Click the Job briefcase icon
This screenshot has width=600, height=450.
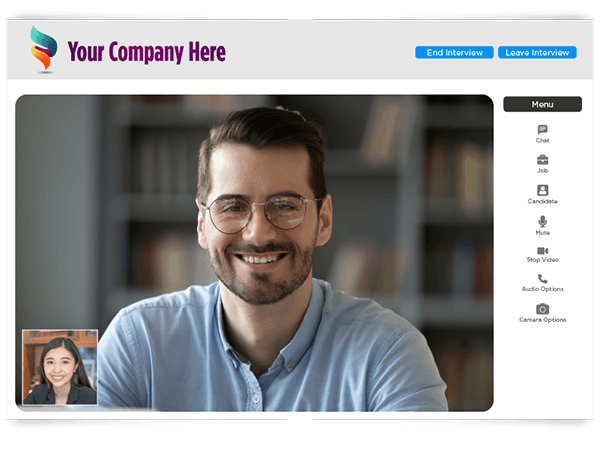pyautogui.click(x=542, y=160)
